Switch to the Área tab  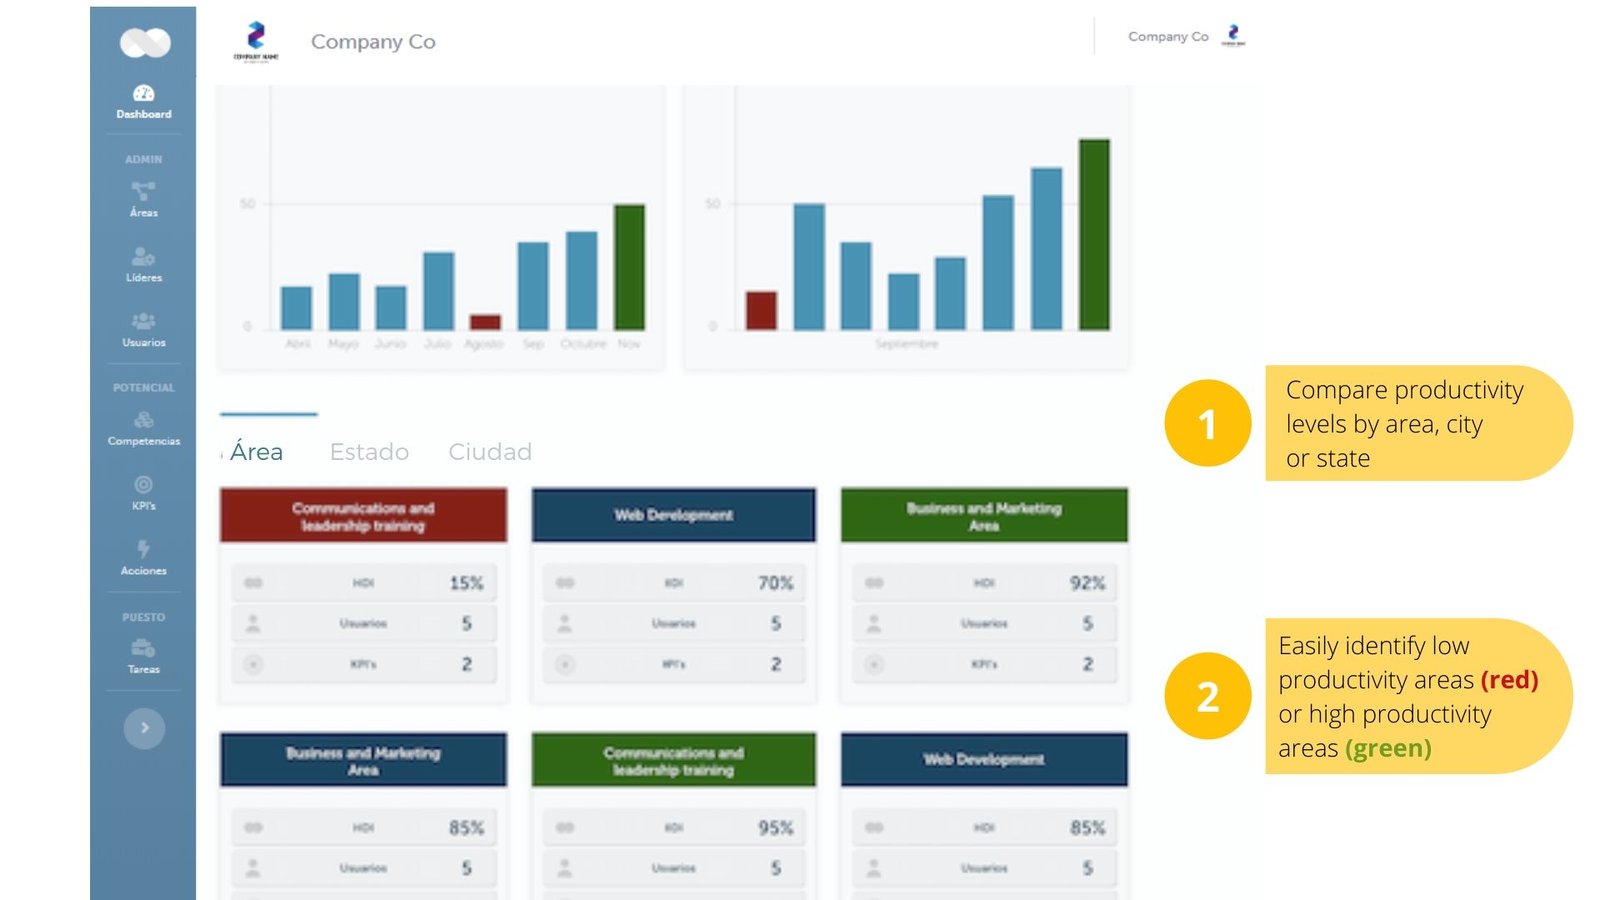pyautogui.click(x=256, y=452)
